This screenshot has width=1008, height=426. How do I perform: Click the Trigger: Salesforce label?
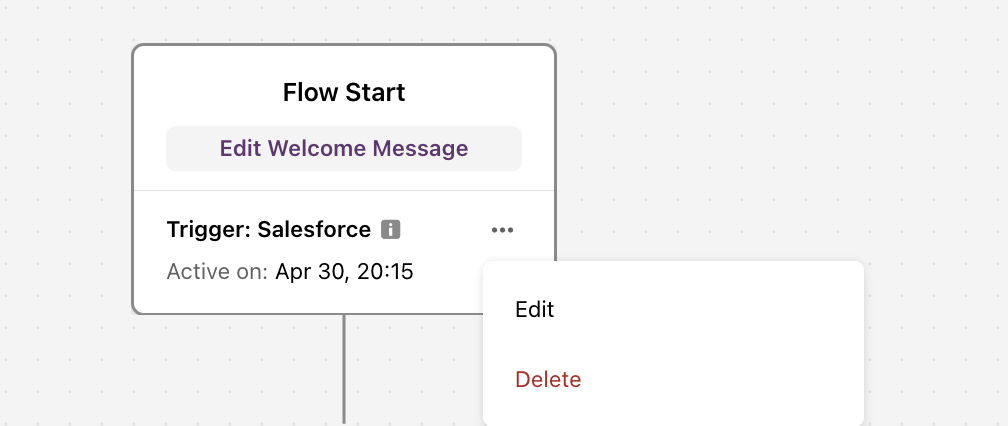pos(269,229)
